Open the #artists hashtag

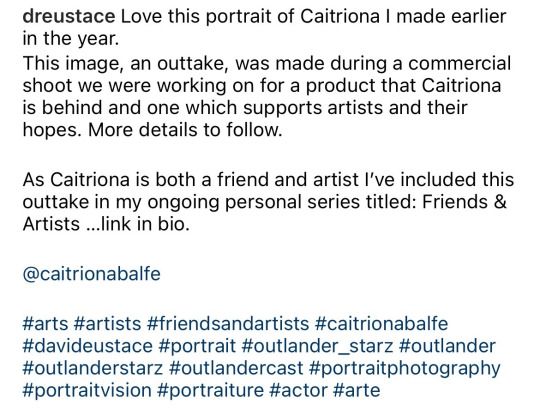click(107, 324)
